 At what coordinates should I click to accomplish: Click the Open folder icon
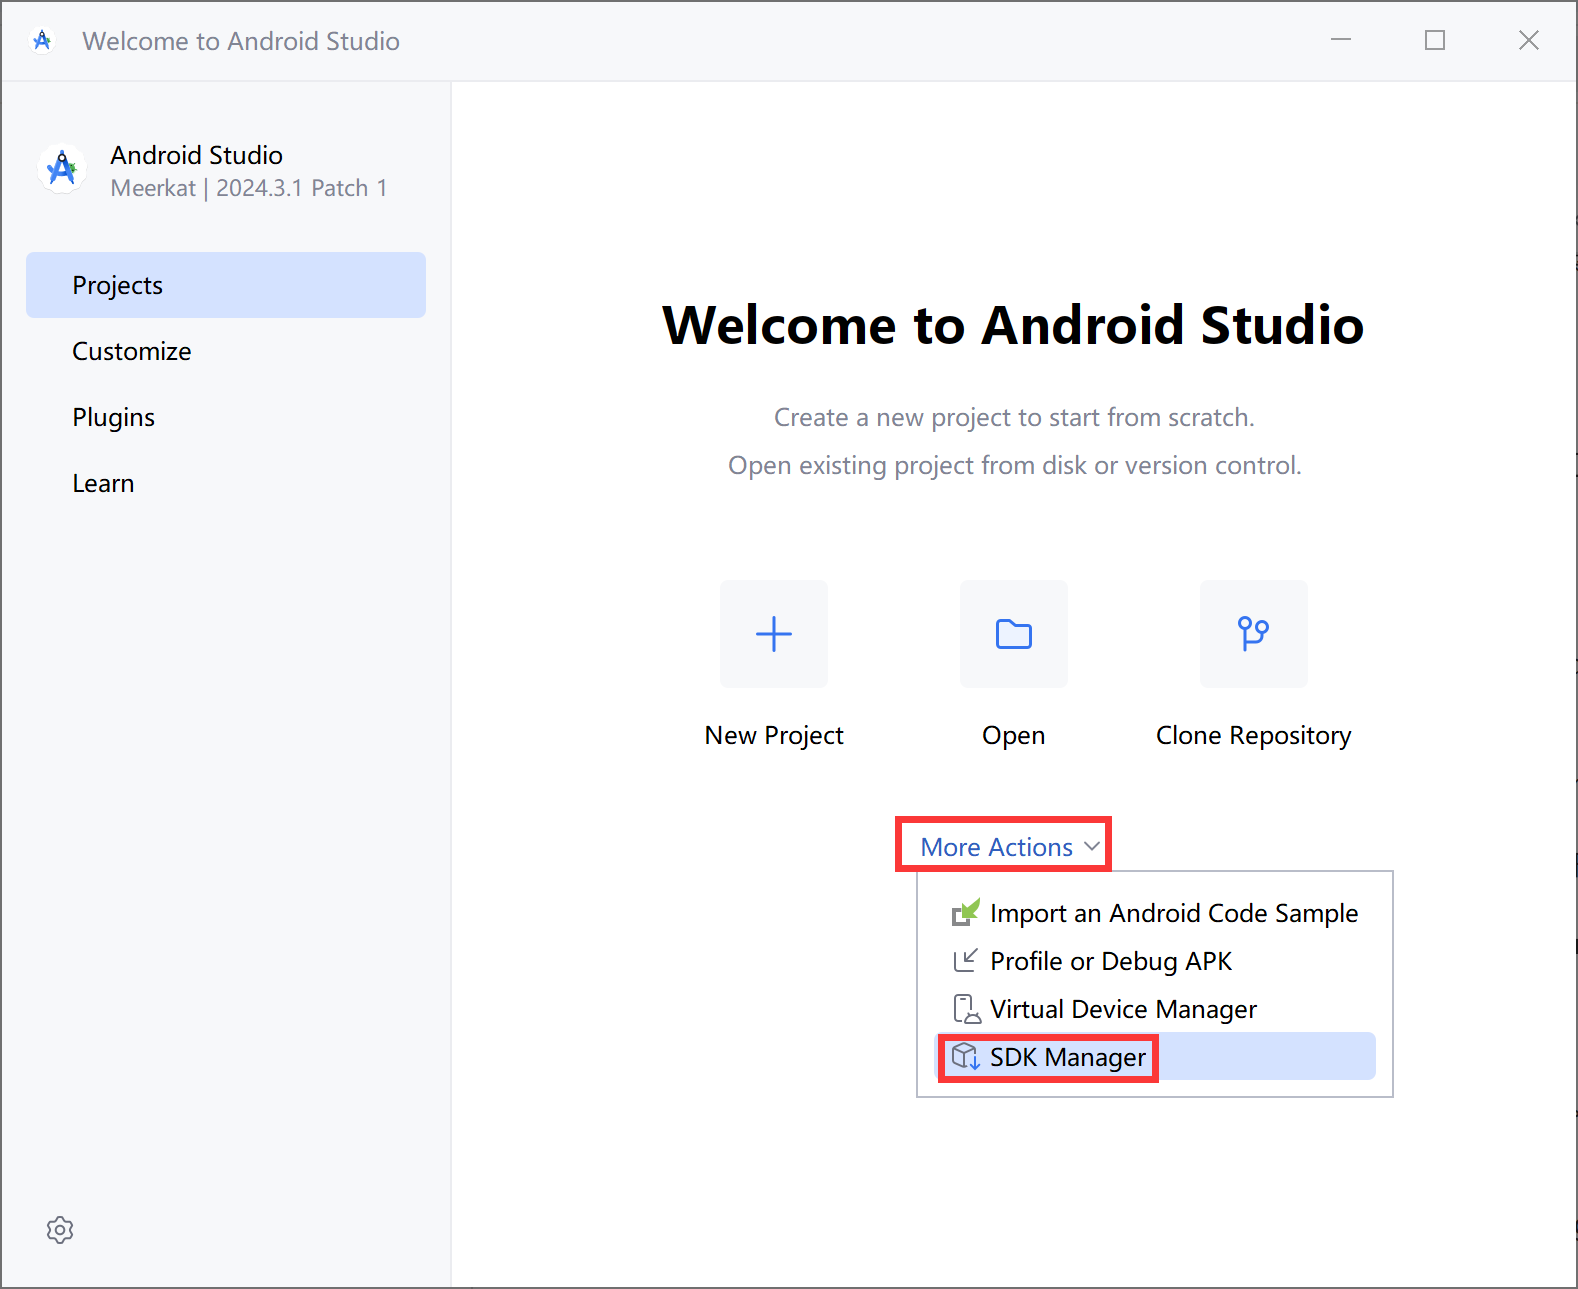(1014, 634)
